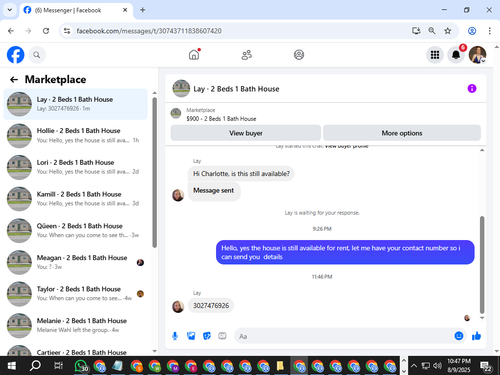Send a thumbs up like
This screenshot has width=500, height=375.
[x=477, y=336]
